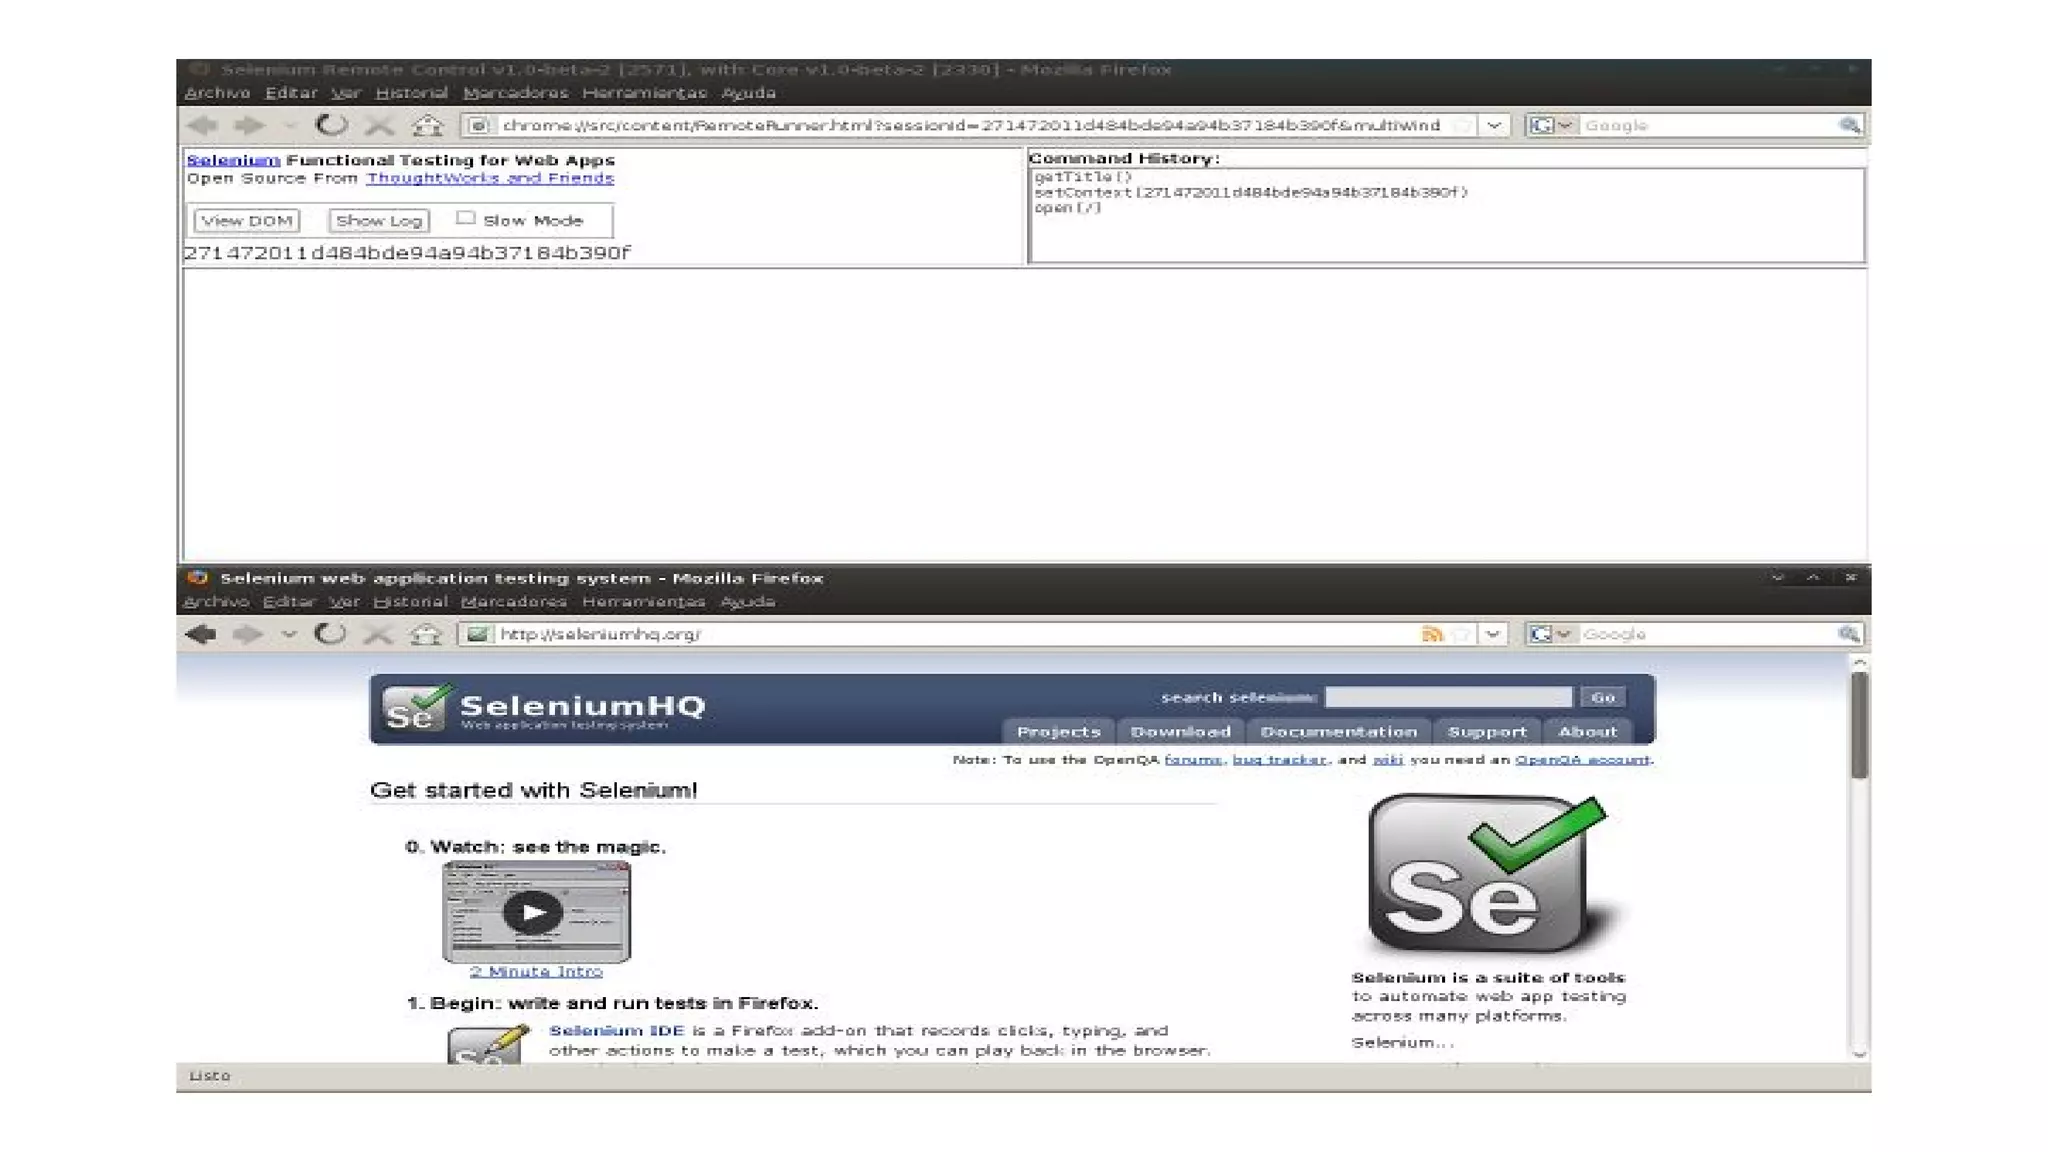Open history dropdown arrow in Remote Control window toolbar
This screenshot has width=2048, height=1152.
[x=290, y=126]
